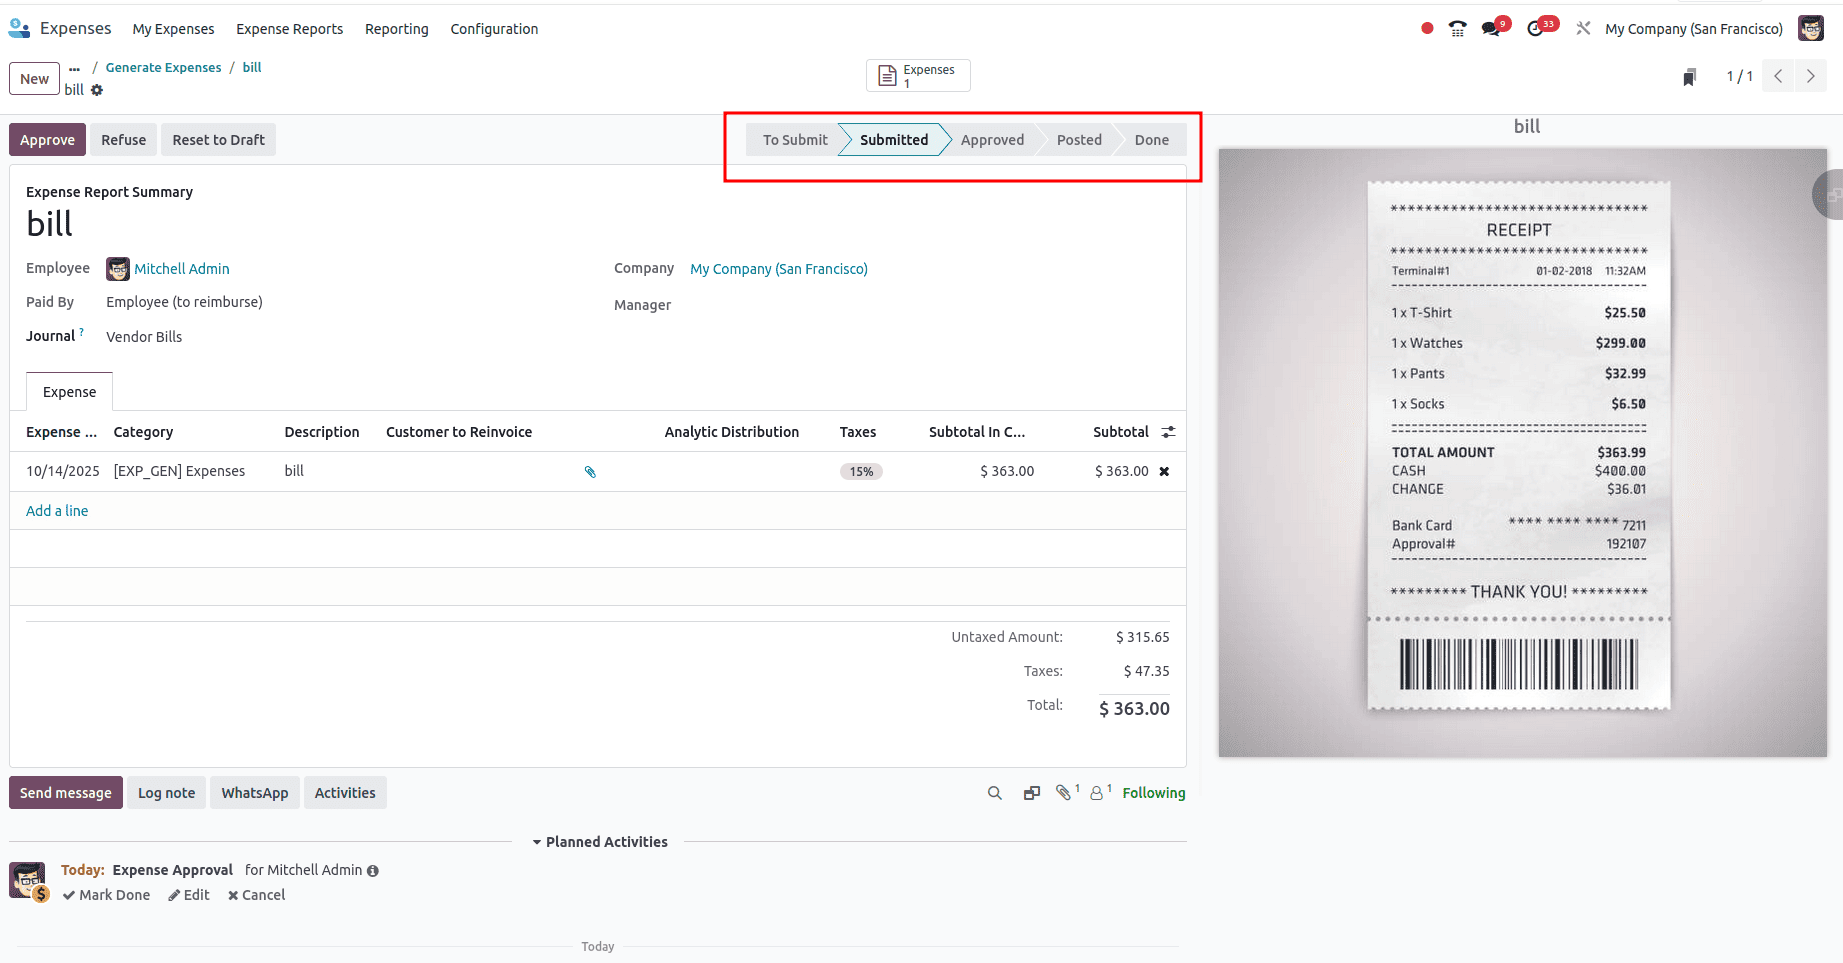Click the attachment icon on the expense line
Image resolution: width=1843 pixels, height=963 pixels.
(x=590, y=471)
